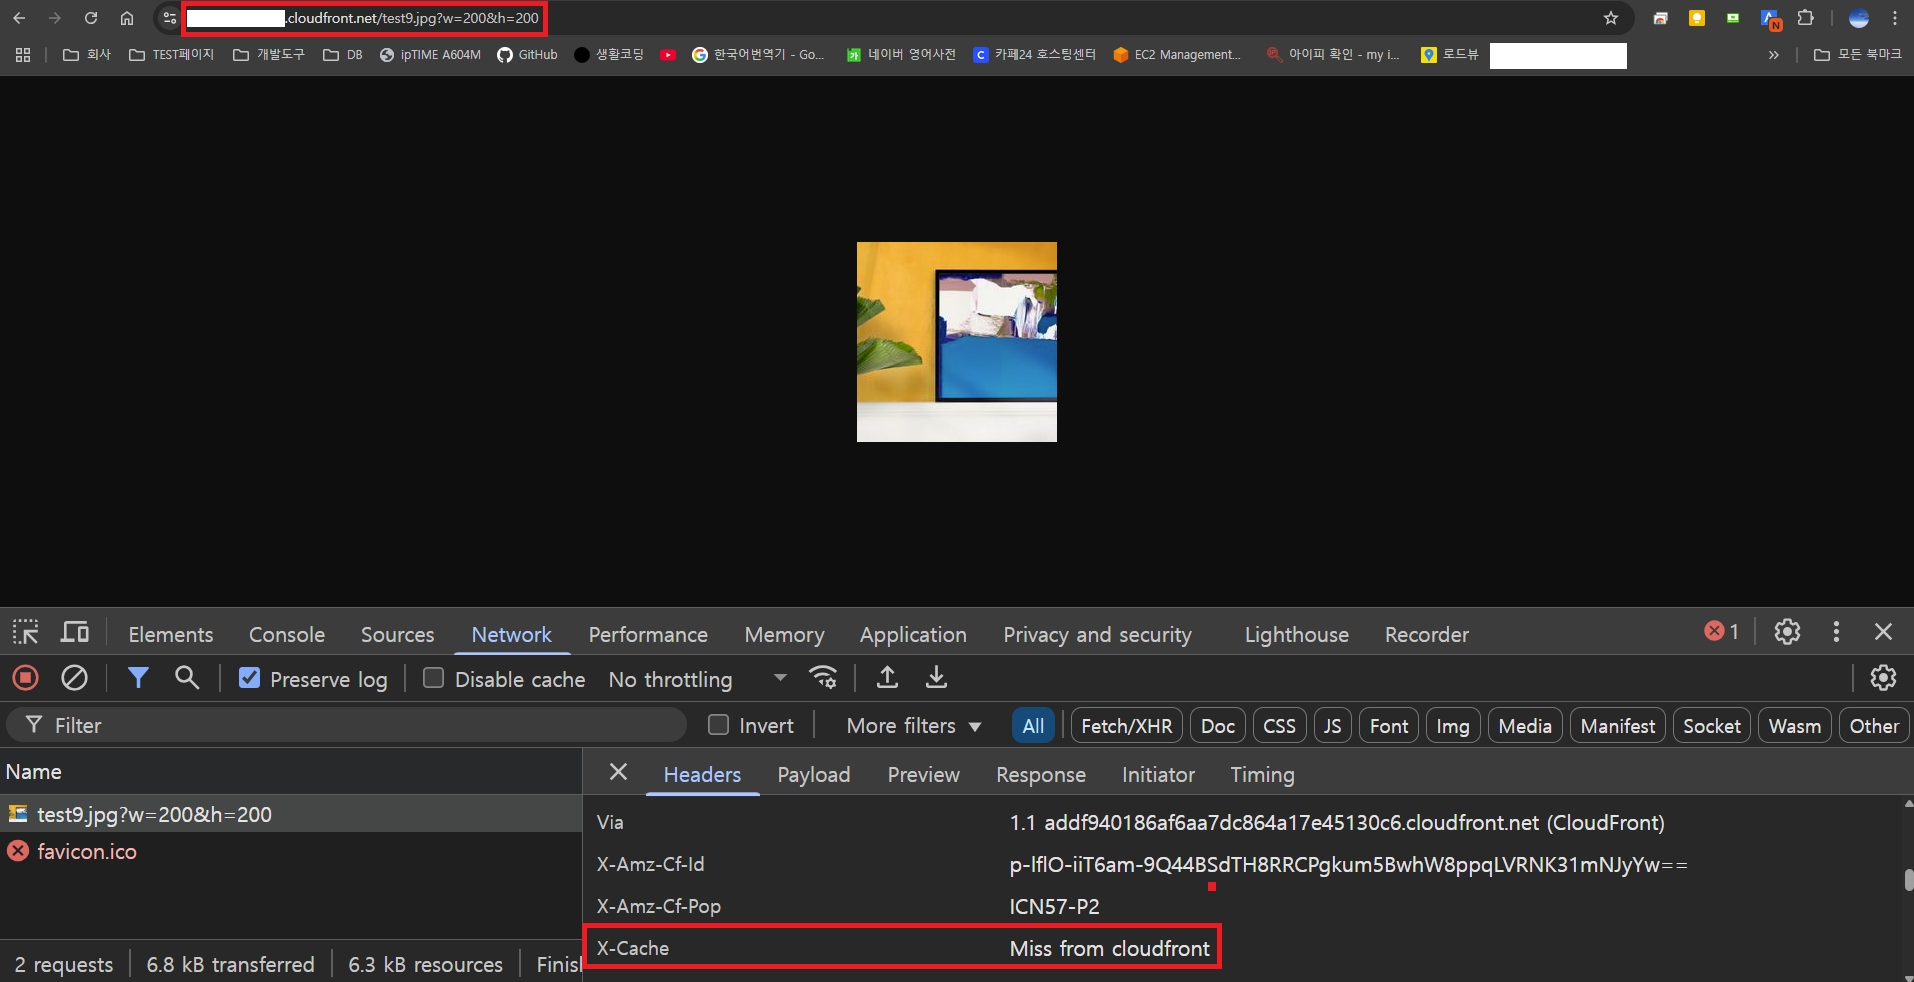Open network search magnifier icon

pyautogui.click(x=186, y=678)
